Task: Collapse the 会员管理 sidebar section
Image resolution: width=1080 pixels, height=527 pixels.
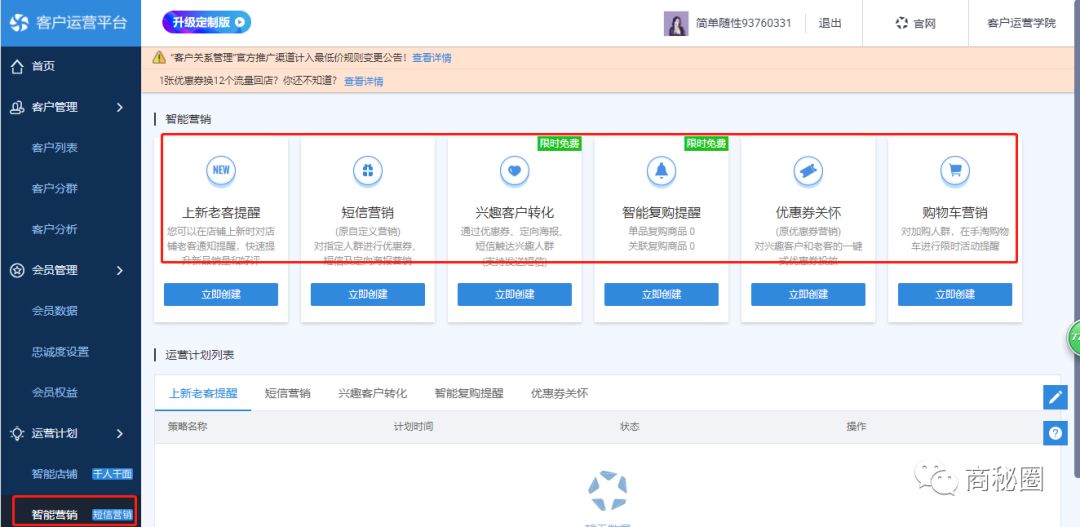Action: tap(120, 270)
